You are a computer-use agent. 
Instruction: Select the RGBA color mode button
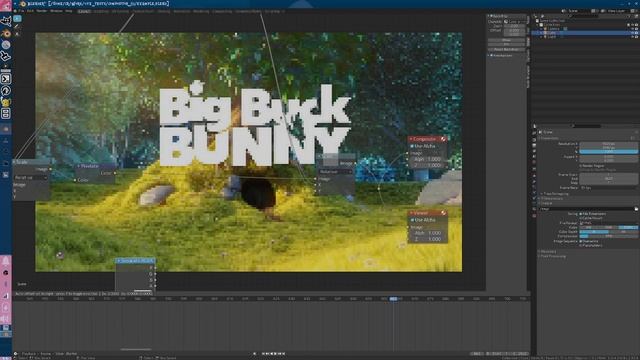point(628,227)
